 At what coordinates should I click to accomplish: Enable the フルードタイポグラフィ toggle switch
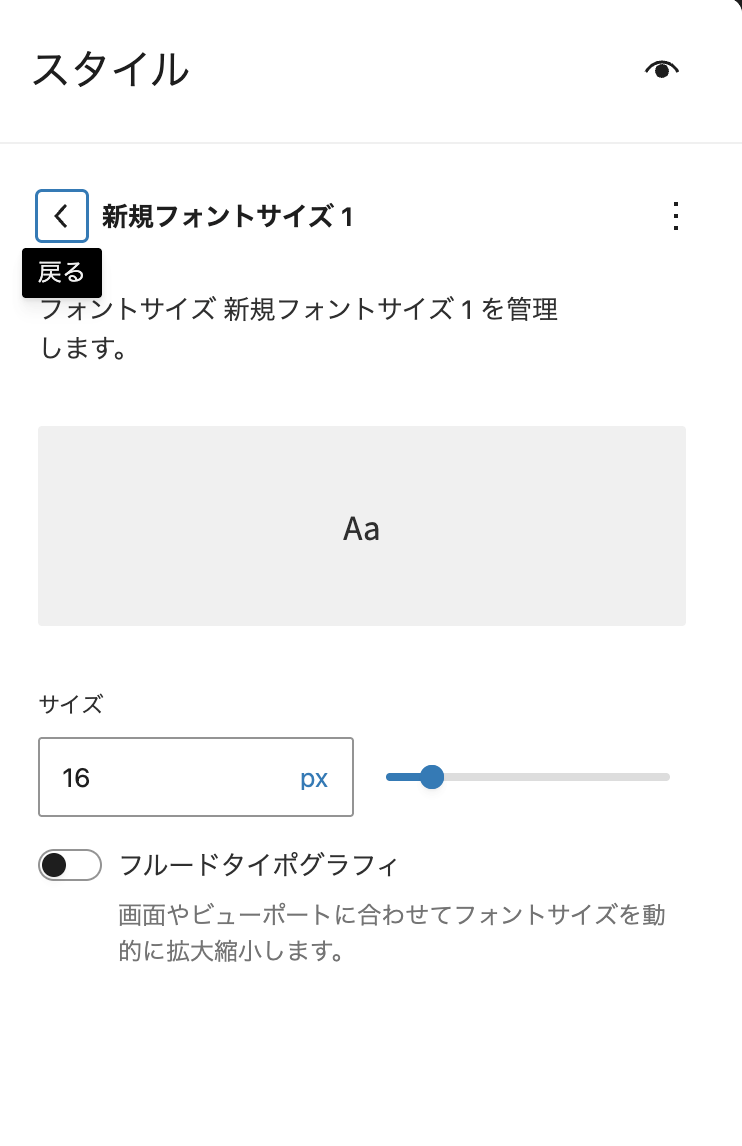(70, 865)
